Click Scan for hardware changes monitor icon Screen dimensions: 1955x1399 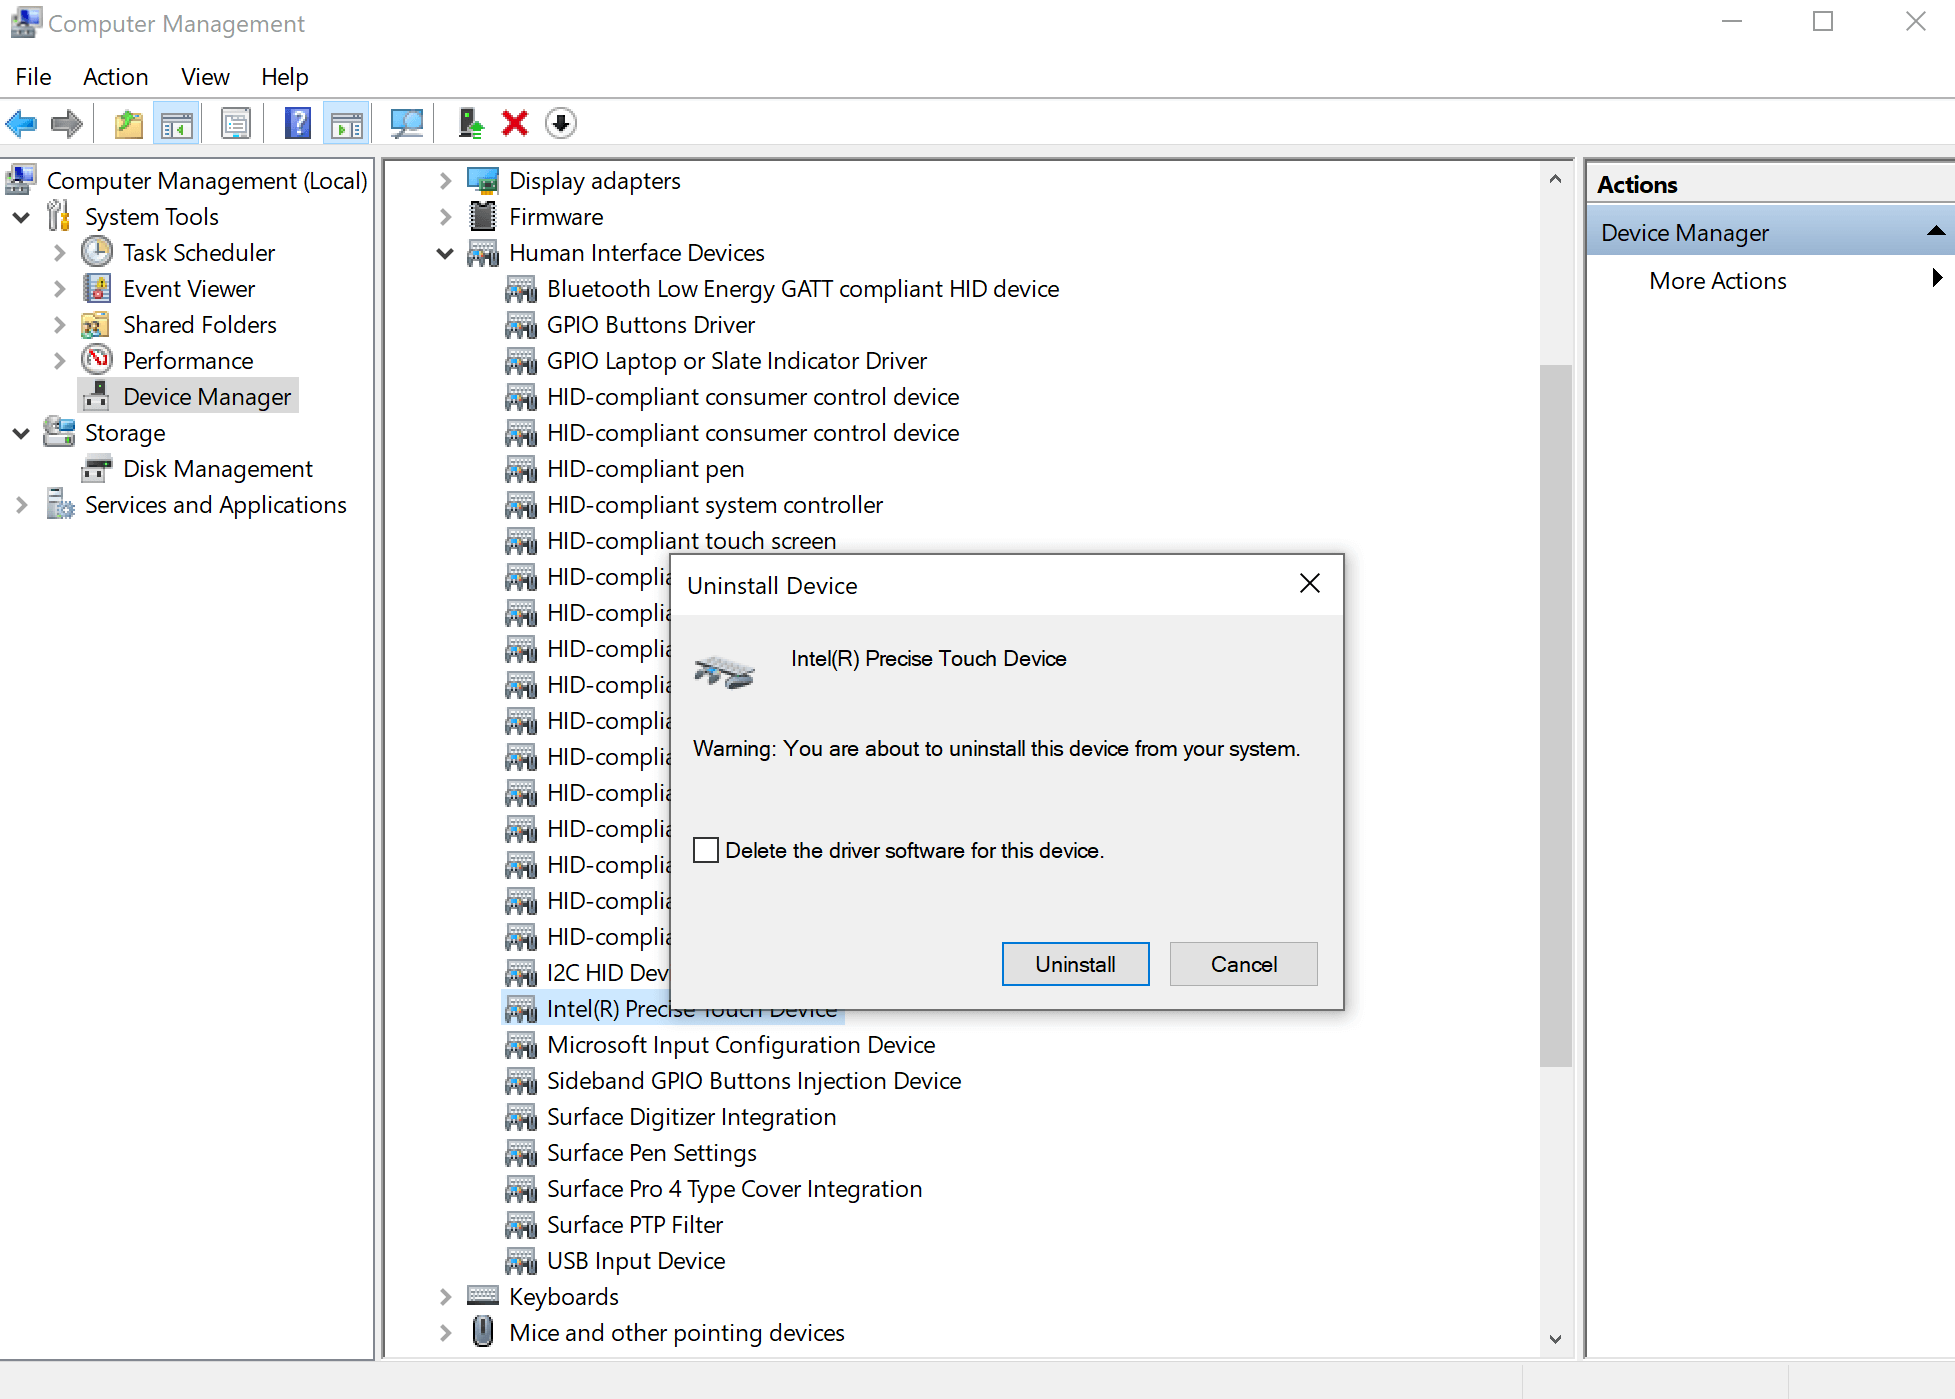pyautogui.click(x=406, y=124)
